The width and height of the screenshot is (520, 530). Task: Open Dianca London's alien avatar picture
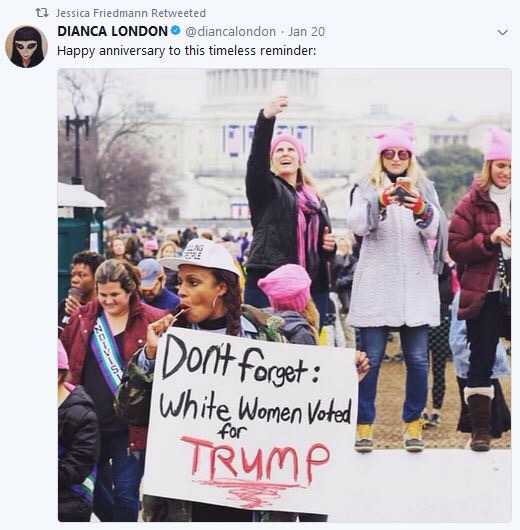[26, 47]
